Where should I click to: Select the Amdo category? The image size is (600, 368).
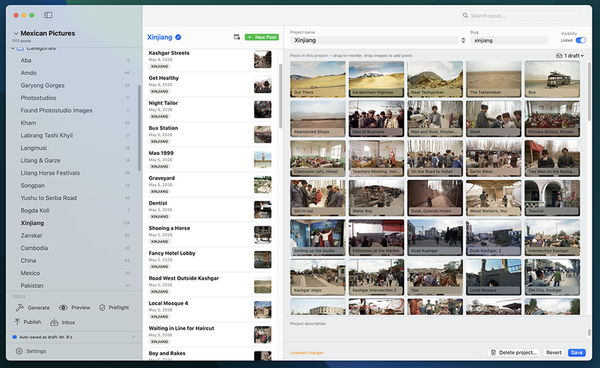tap(75, 73)
